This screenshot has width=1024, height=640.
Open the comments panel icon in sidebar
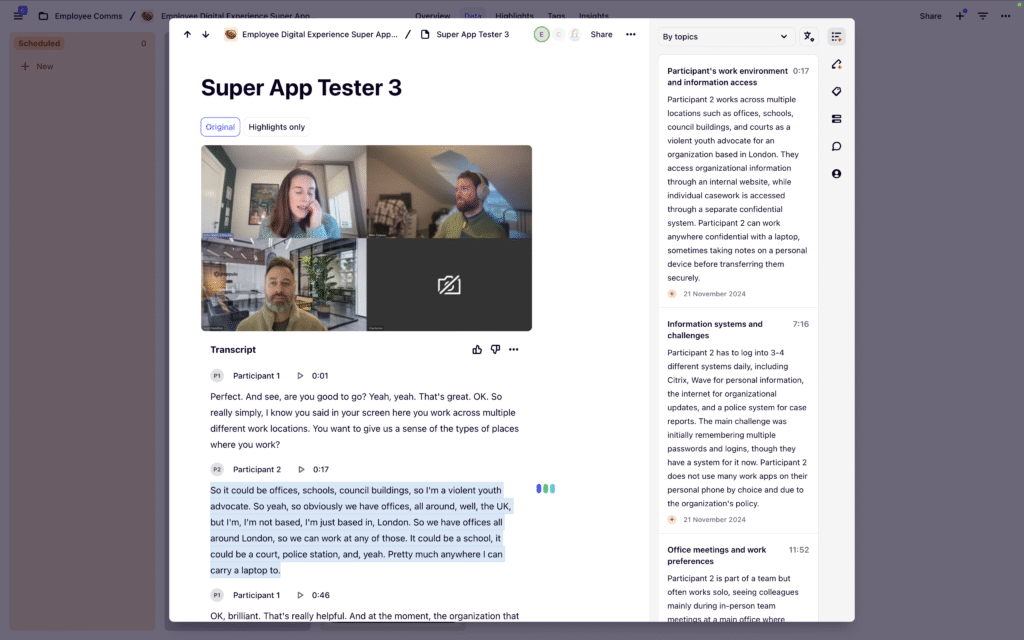click(x=836, y=146)
